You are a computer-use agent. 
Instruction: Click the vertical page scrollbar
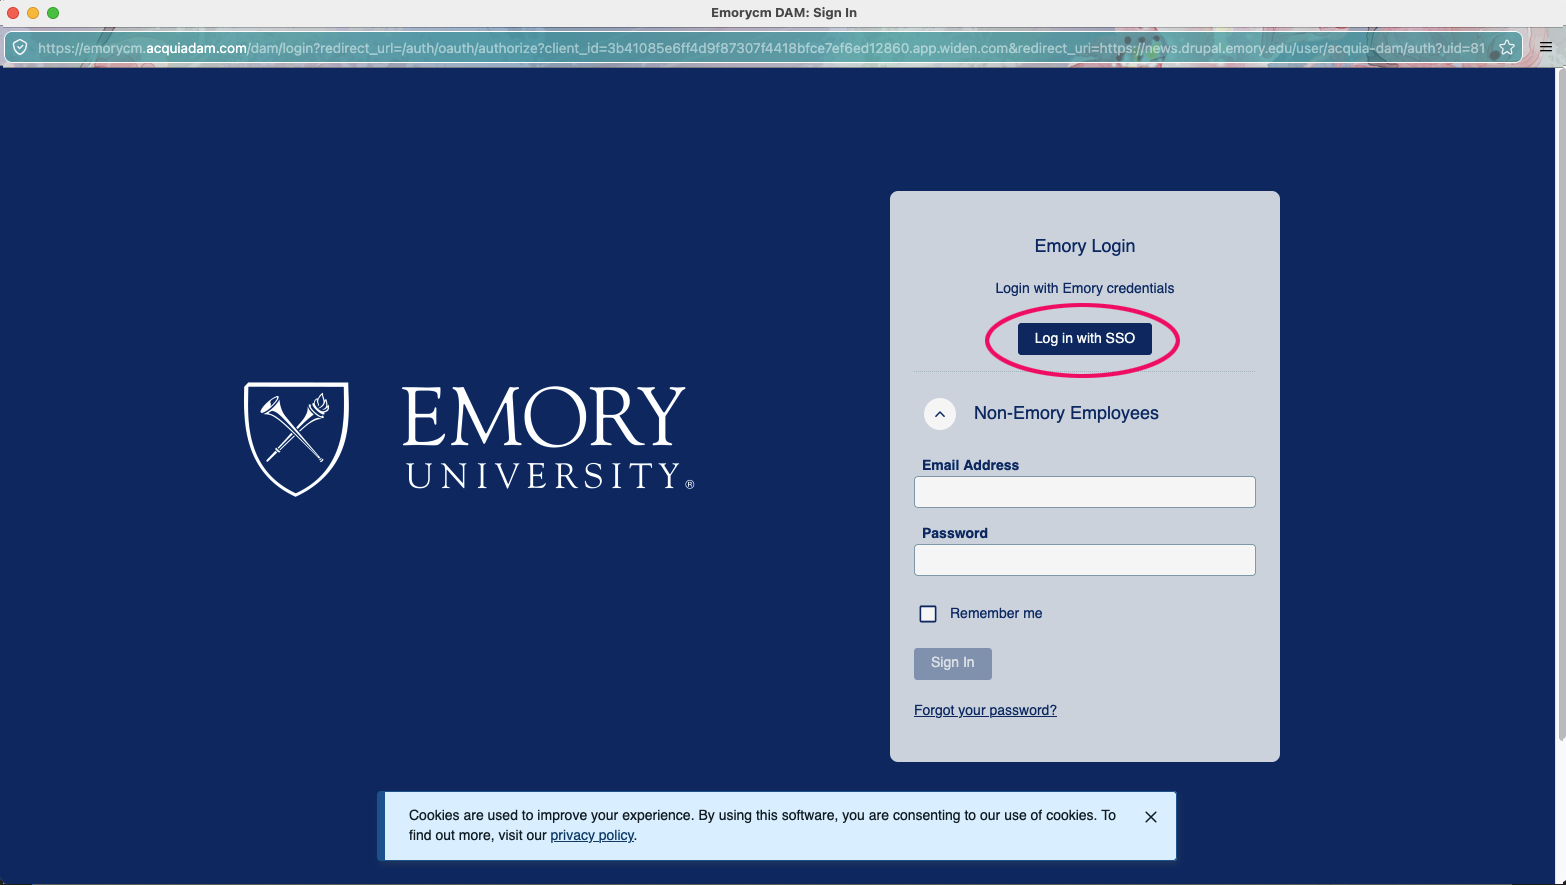(1561, 405)
